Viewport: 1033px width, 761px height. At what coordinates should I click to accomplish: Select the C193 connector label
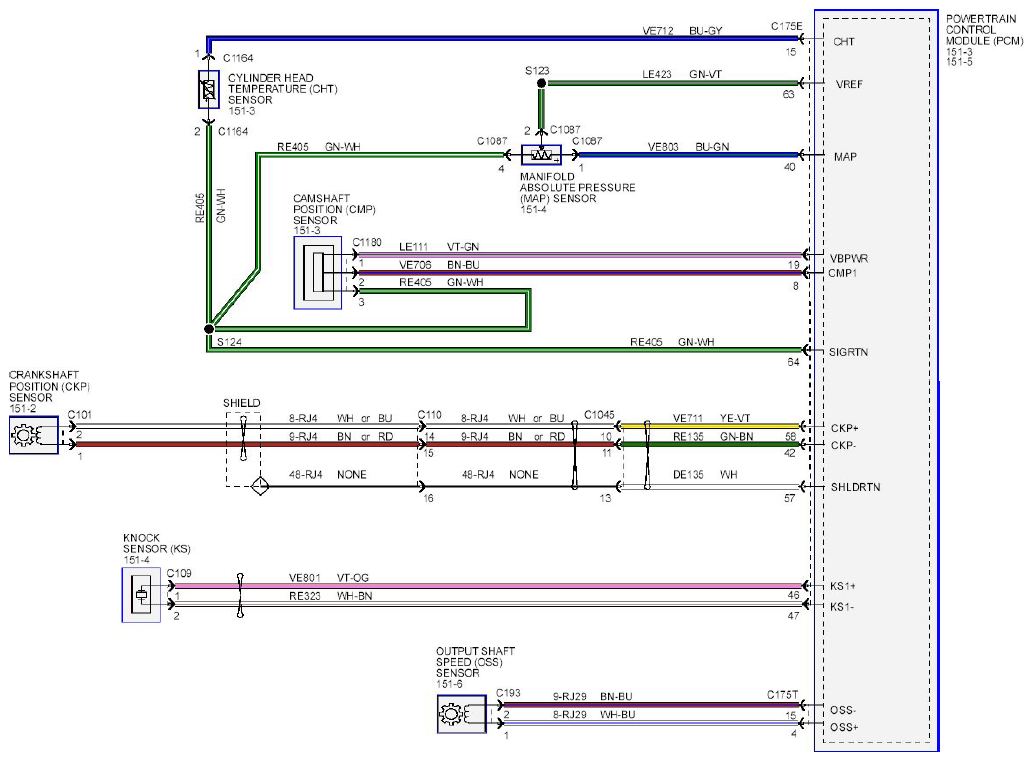508,693
